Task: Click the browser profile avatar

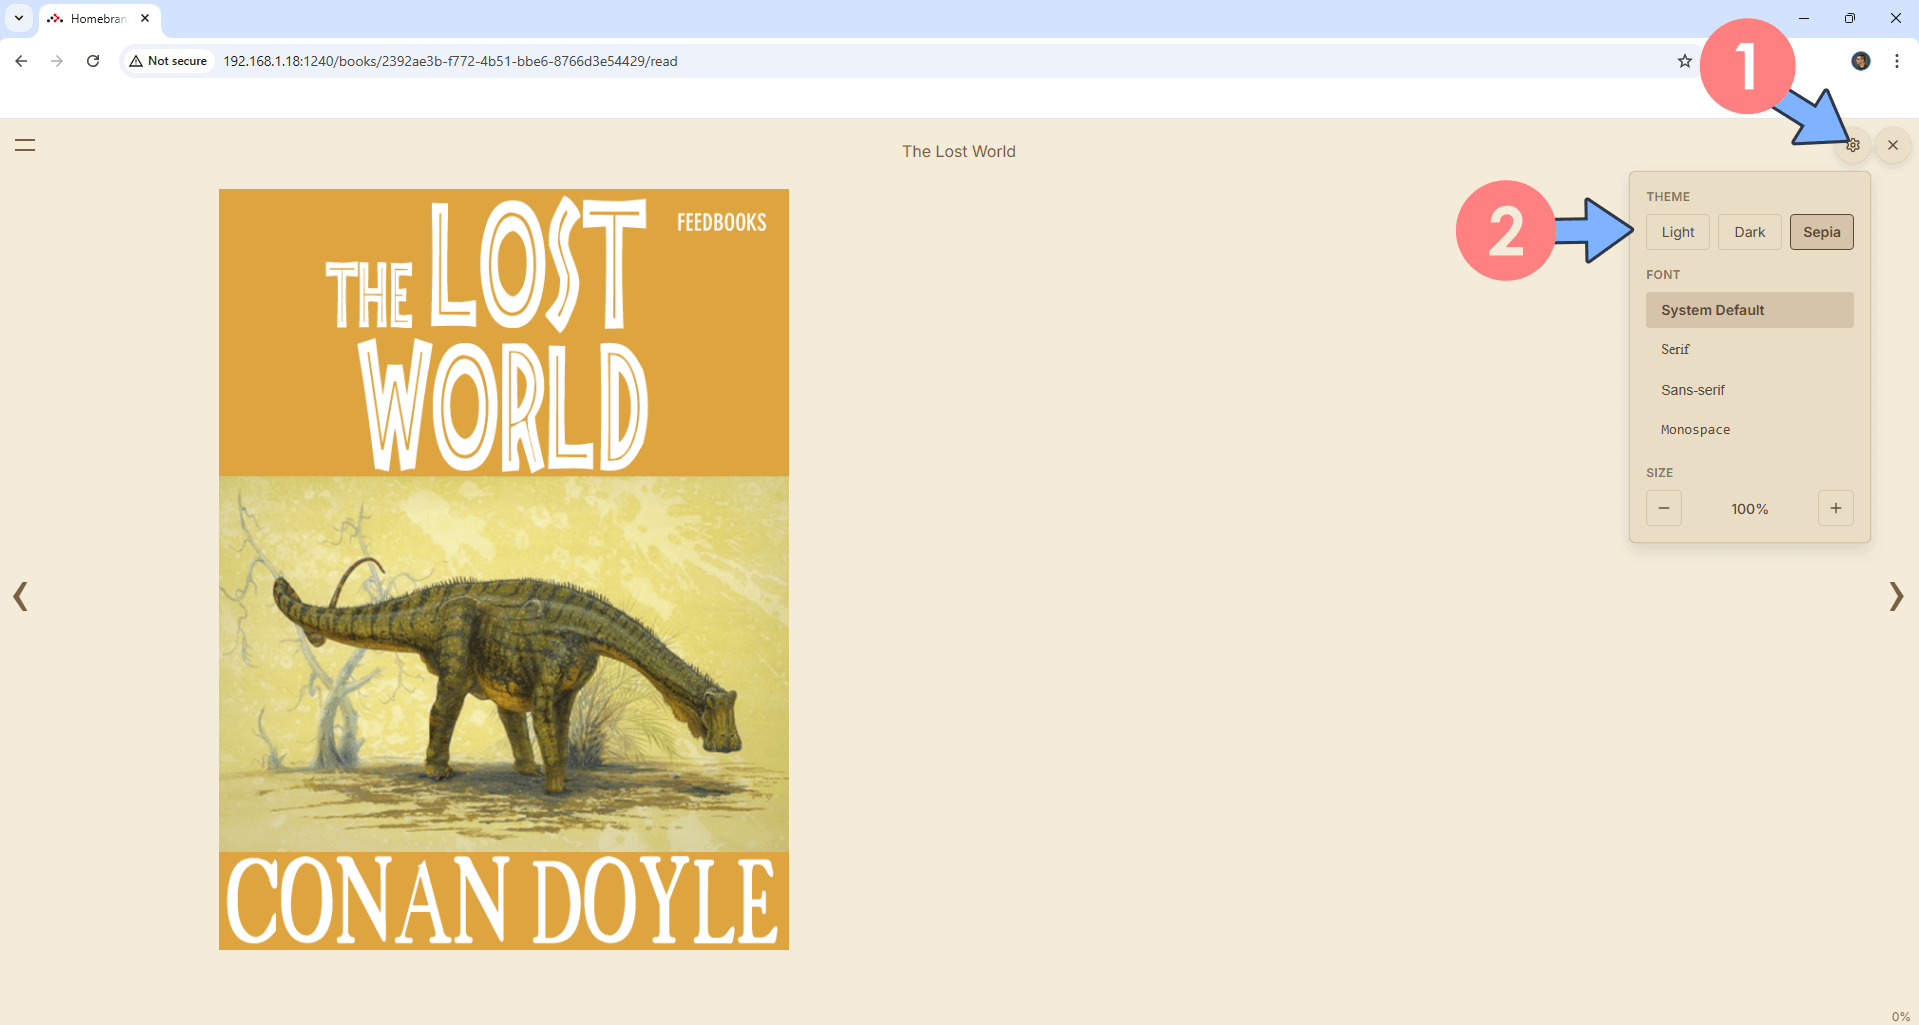Action: pos(1860,61)
